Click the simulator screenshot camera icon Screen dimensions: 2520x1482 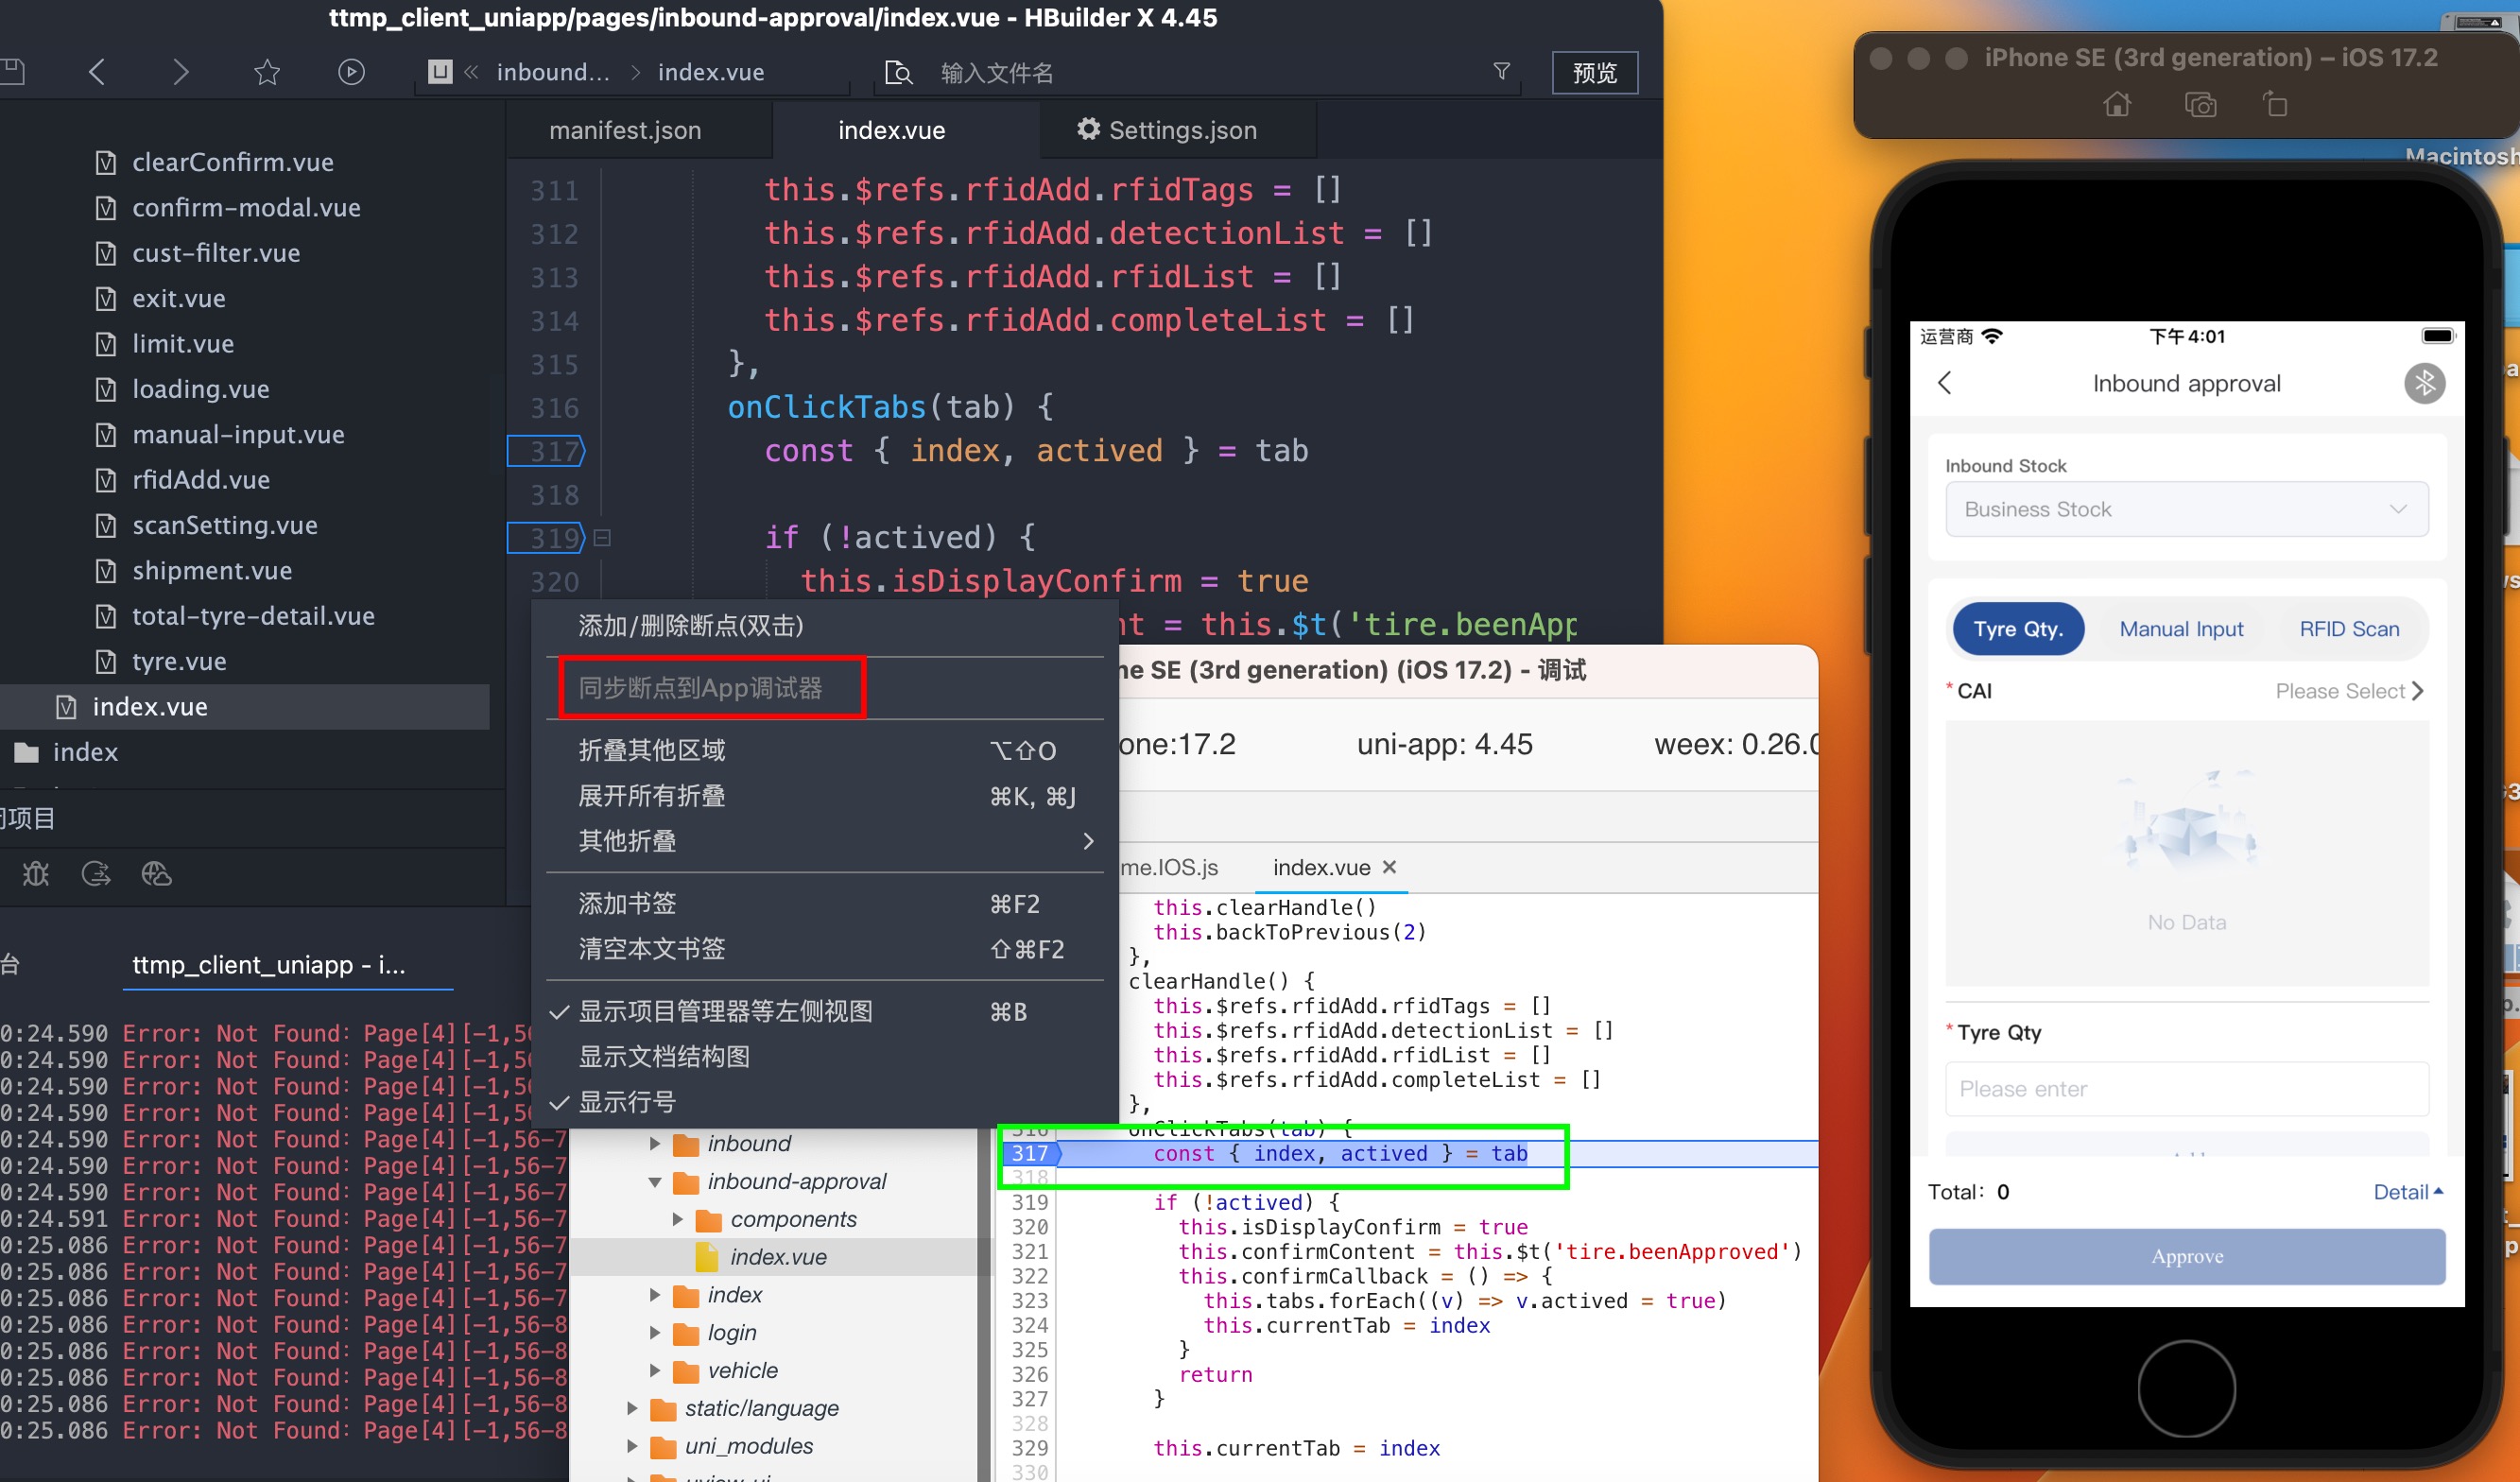tap(2200, 104)
